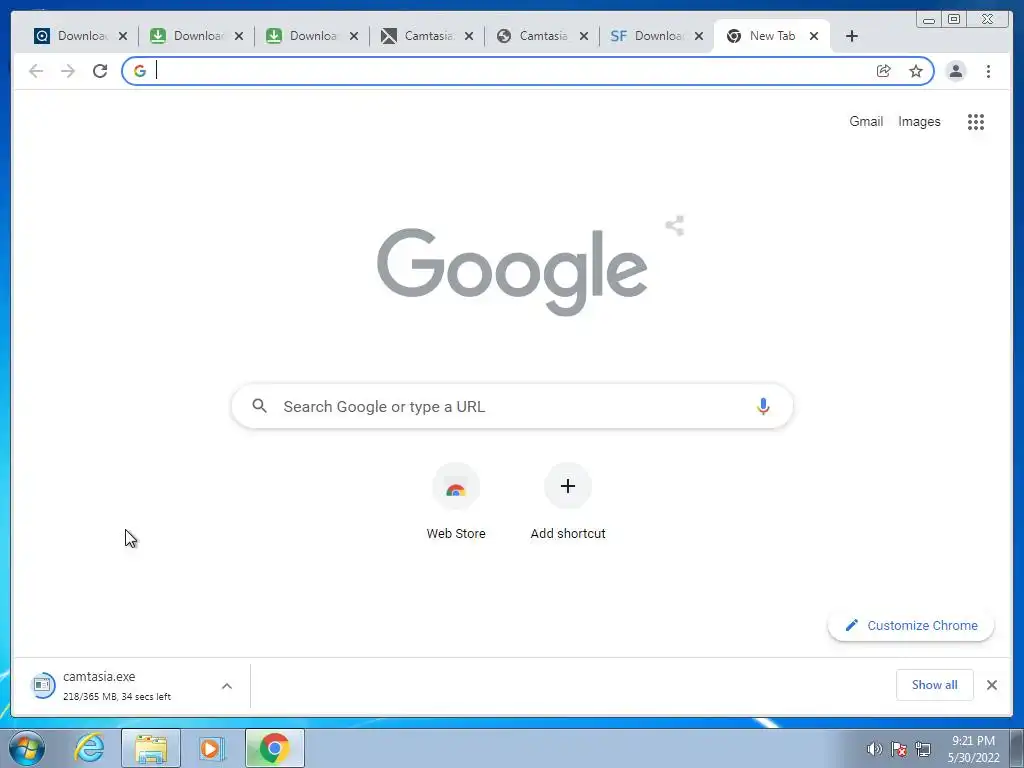The height and width of the screenshot is (768, 1024).
Task: Close the Camtasia tab that has the globe icon
Action: pyautogui.click(x=584, y=36)
